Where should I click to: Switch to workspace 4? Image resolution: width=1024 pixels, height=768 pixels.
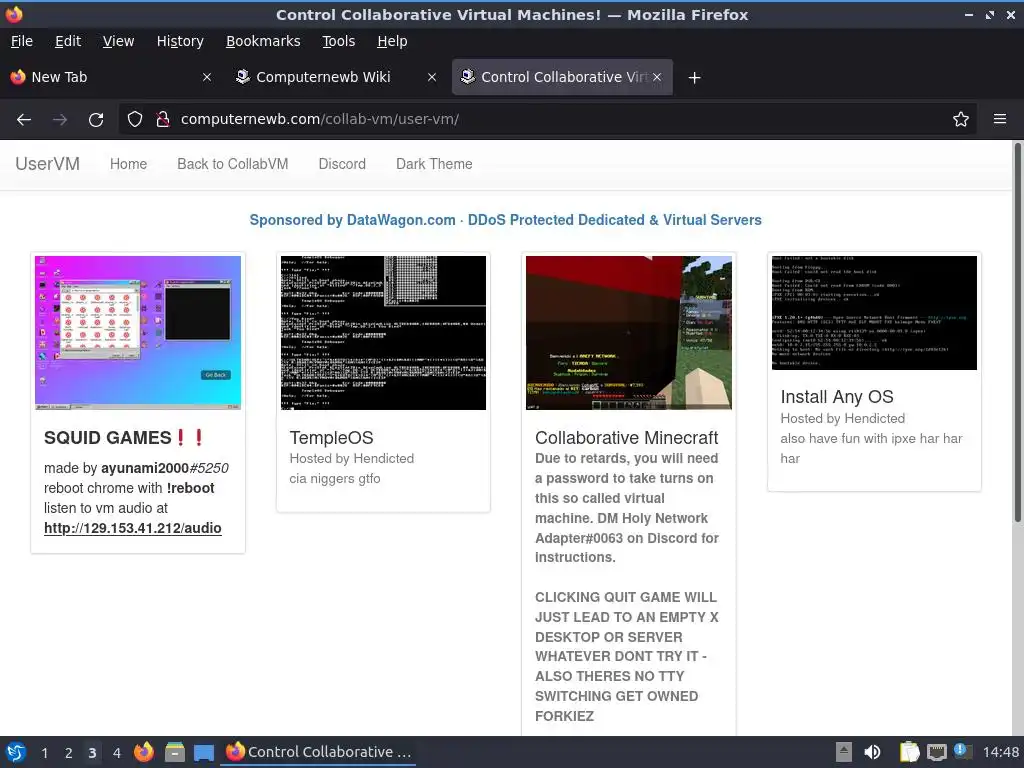tap(116, 753)
